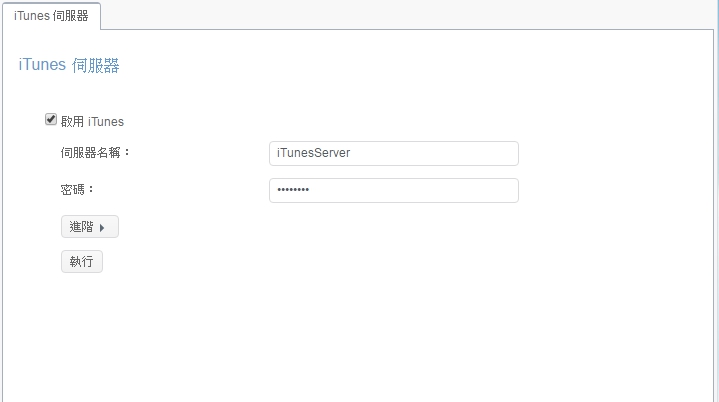Click the 密碼 label
Viewport: 719px width, 402px height.
77,189
